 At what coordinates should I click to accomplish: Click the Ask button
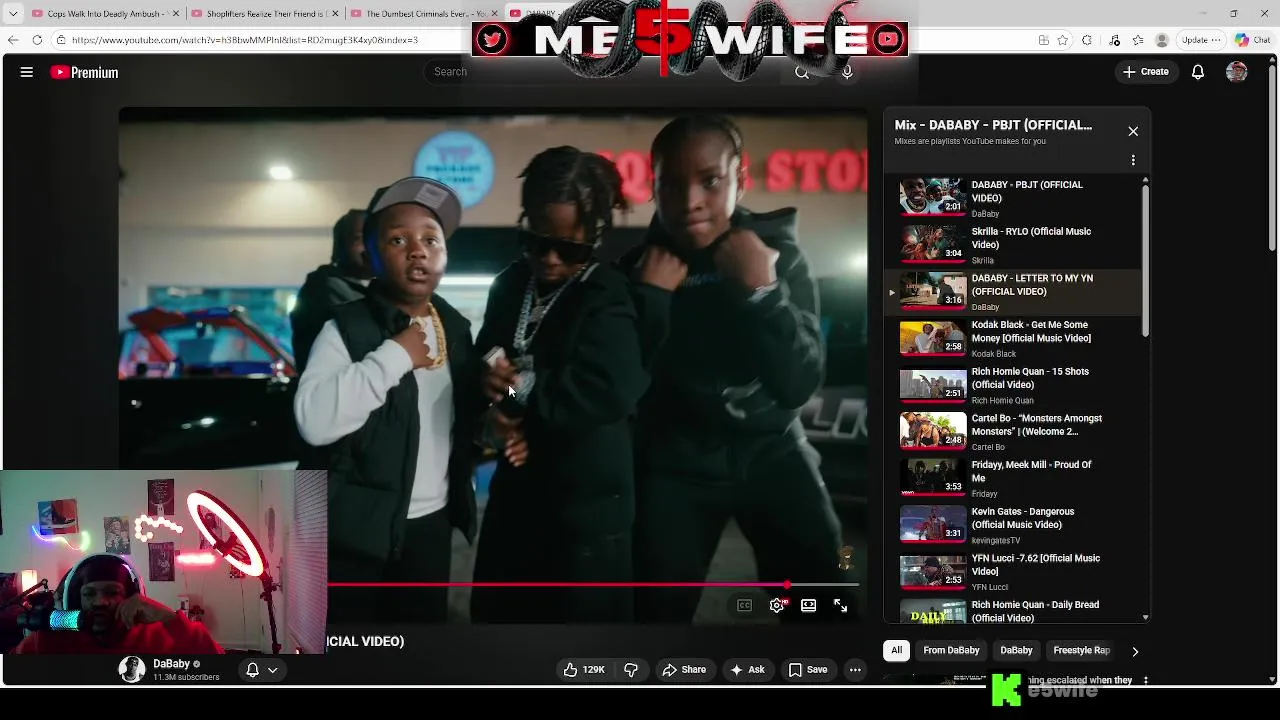(x=747, y=670)
